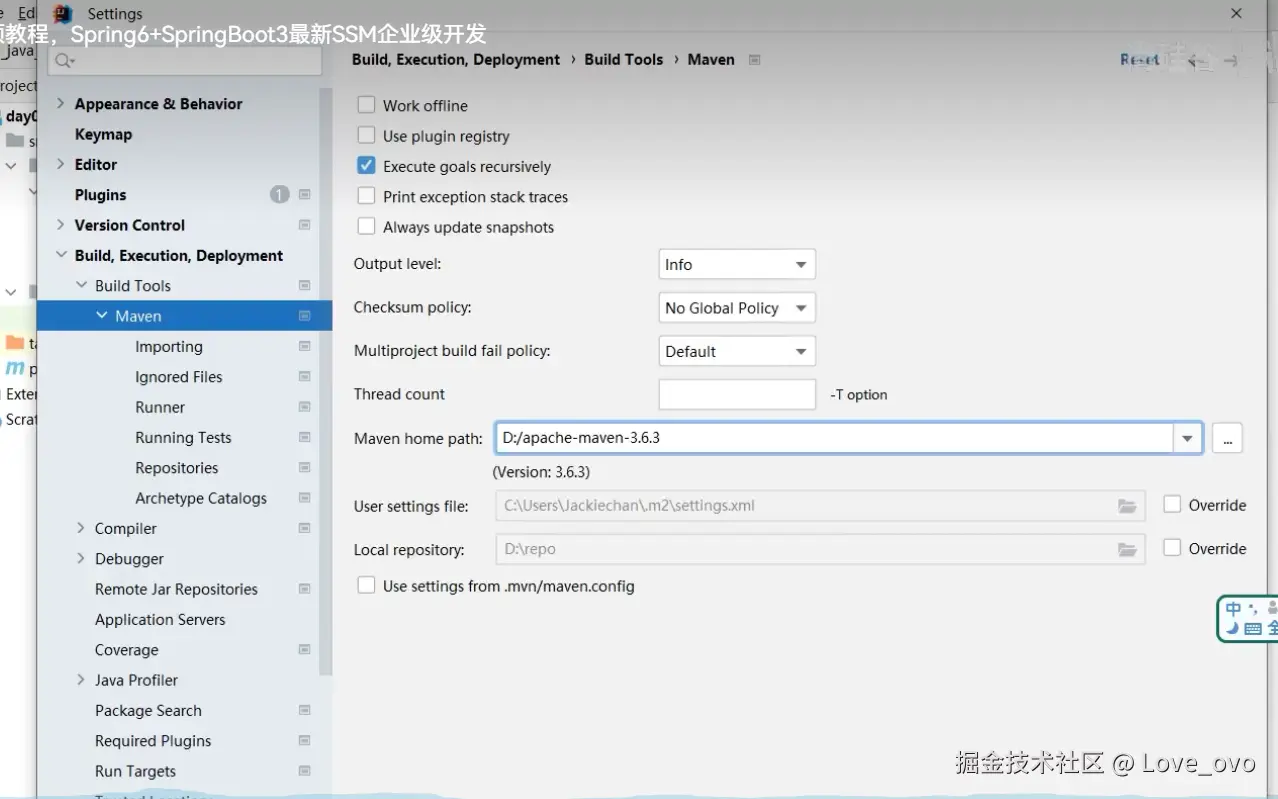The height and width of the screenshot is (799, 1278).
Task: Enable Use settings from .mvn/maven.config
Action: [x=367, y=586]
